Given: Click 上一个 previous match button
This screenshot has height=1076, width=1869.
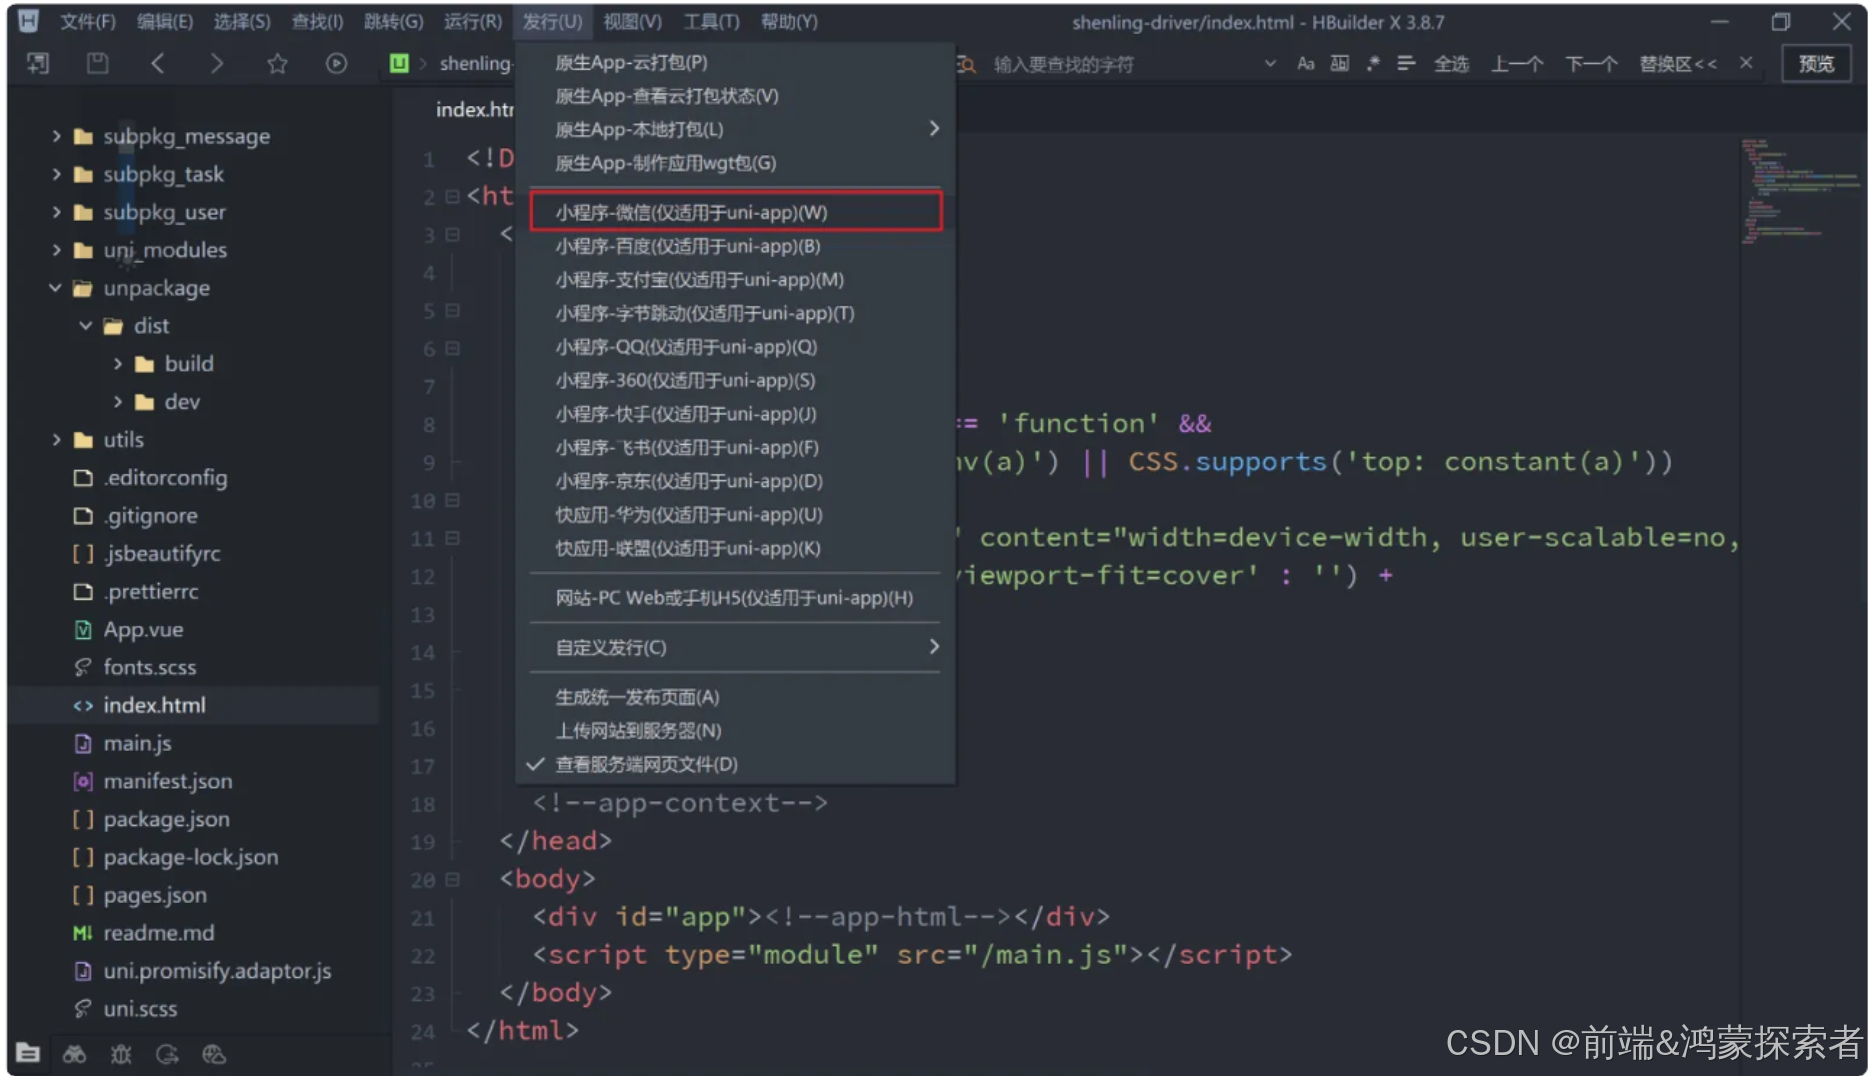Looking at the screenshot, I should click(x=1517, y=64).
